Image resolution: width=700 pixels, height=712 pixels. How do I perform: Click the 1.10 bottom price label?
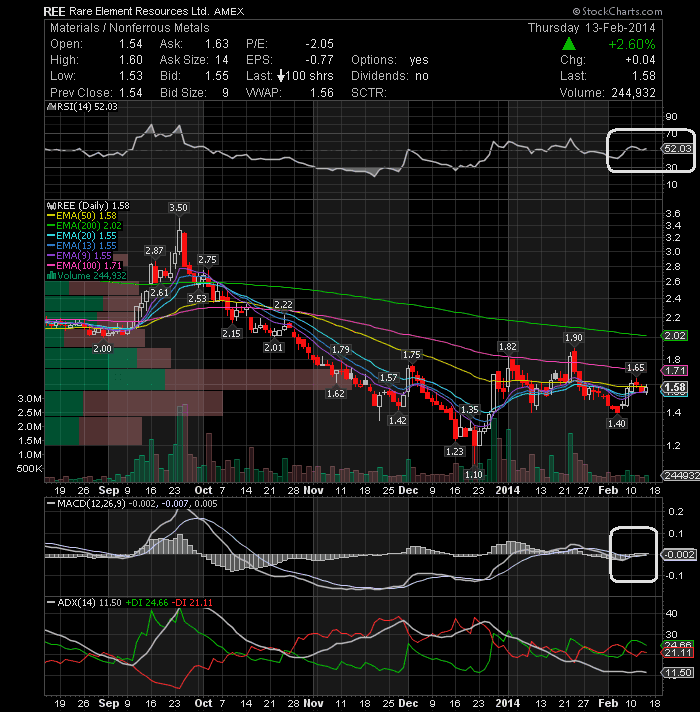473,475
